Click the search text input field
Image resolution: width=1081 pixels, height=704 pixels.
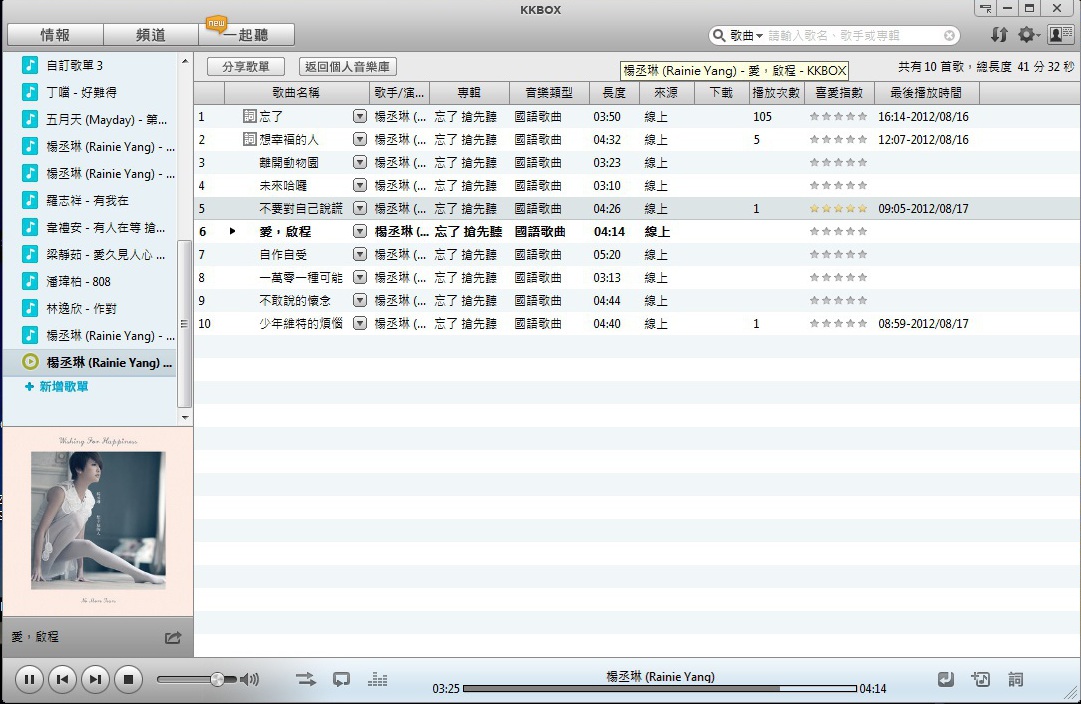point(854,35)
